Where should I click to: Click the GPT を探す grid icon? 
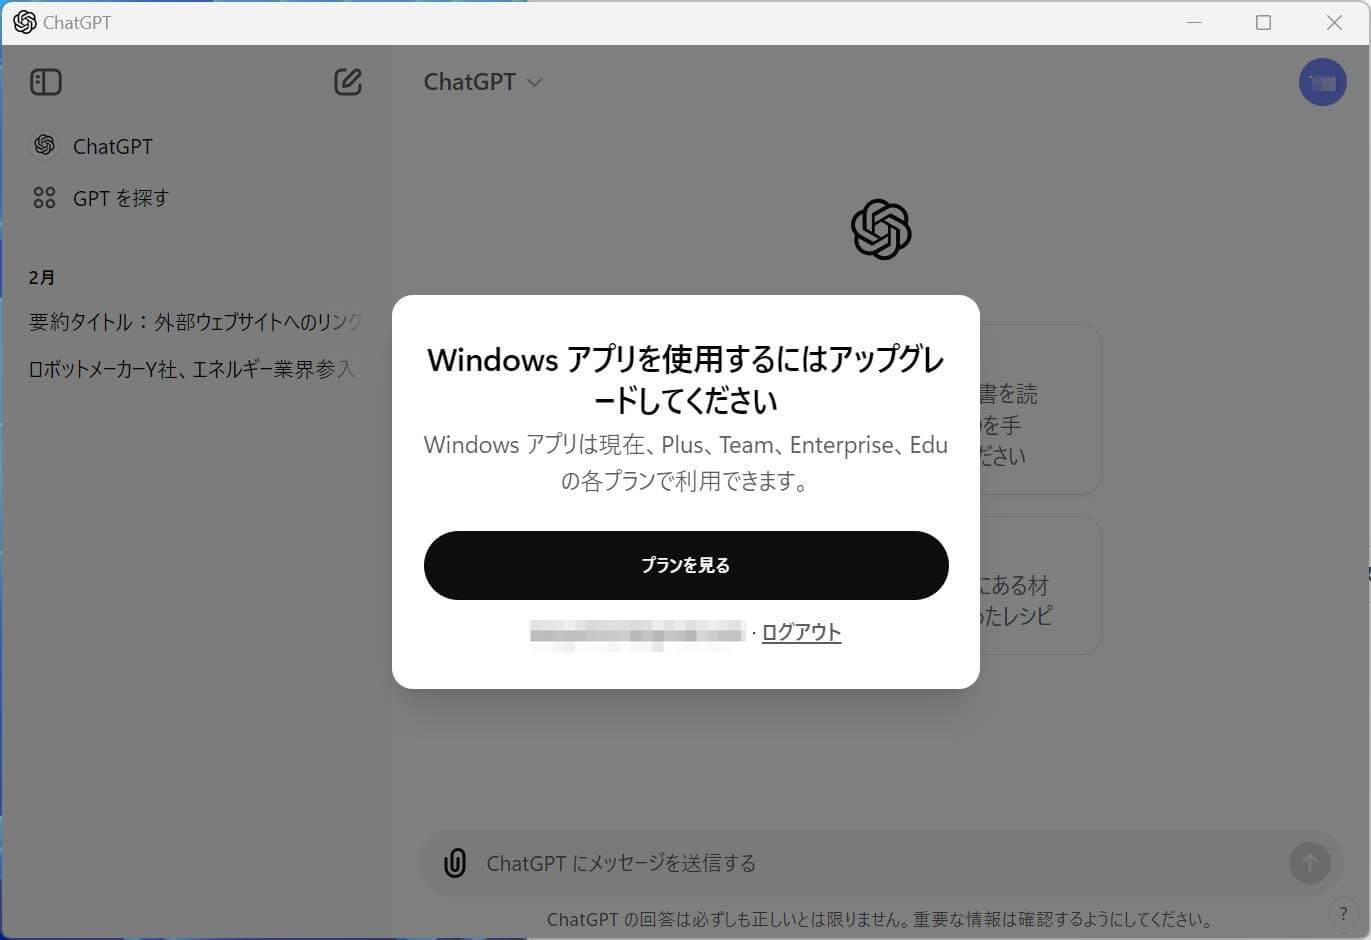pos(44,198)
